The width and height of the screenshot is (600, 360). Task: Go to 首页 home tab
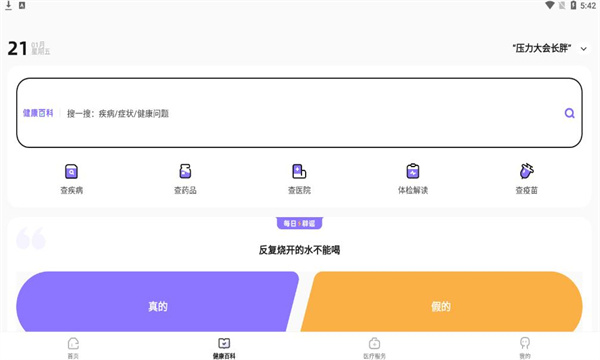point(73,347)
